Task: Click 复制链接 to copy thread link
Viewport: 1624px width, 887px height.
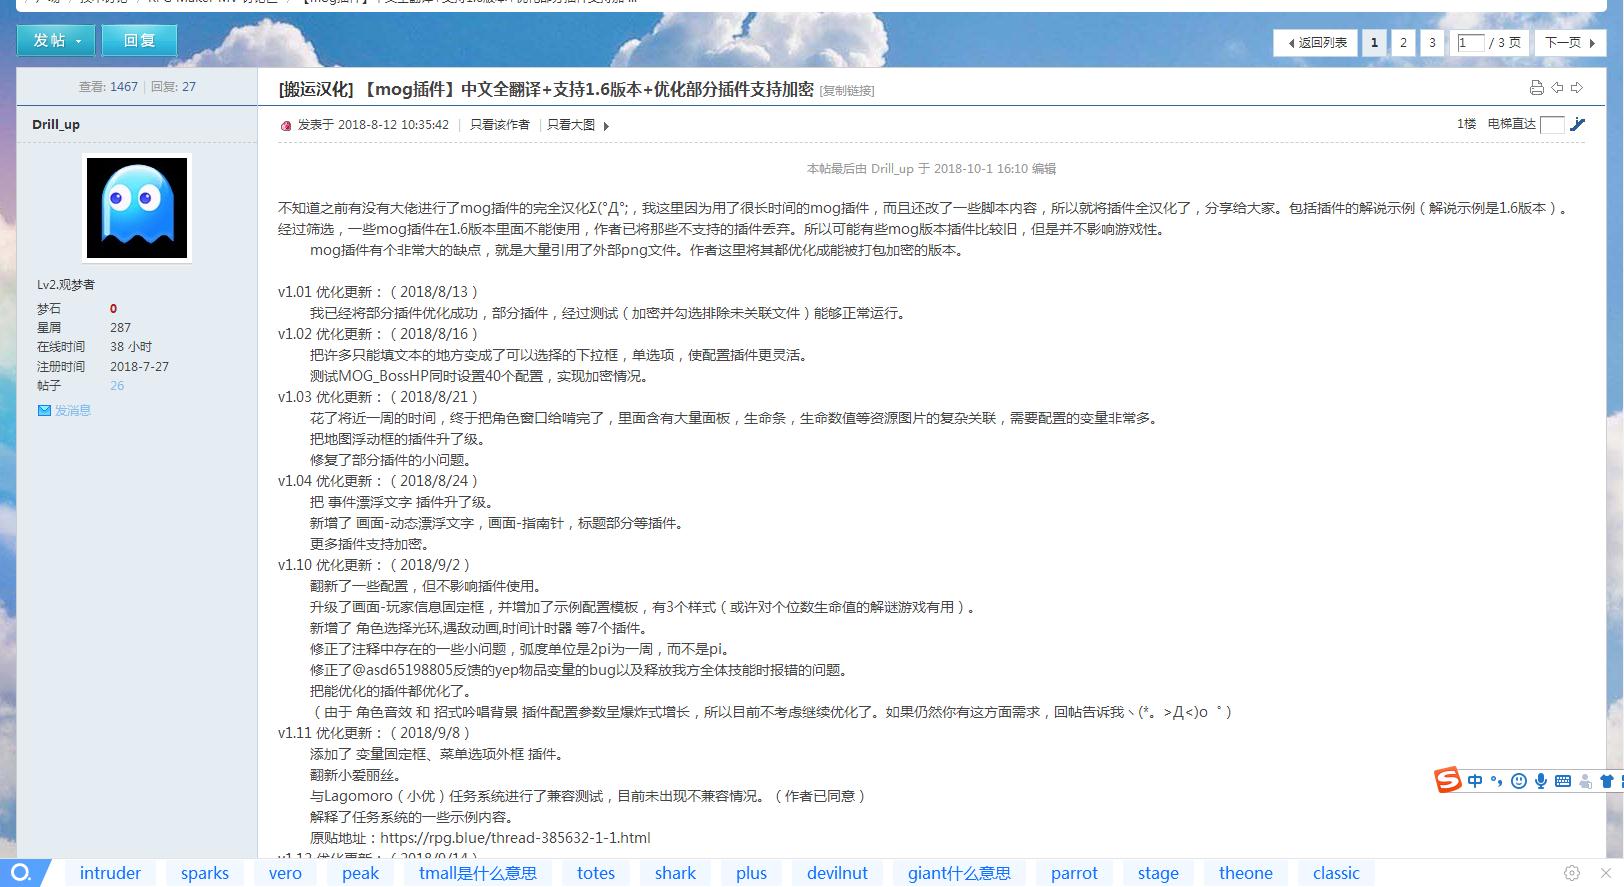Action: 847,91
